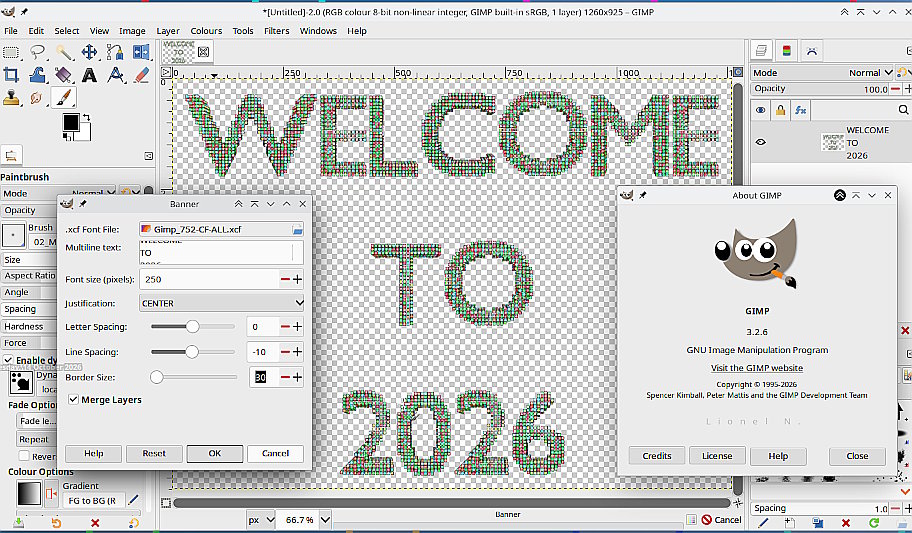Click Font size plus stepper
Viewport: 912px width, 533px height.
(x=297, y=279)
